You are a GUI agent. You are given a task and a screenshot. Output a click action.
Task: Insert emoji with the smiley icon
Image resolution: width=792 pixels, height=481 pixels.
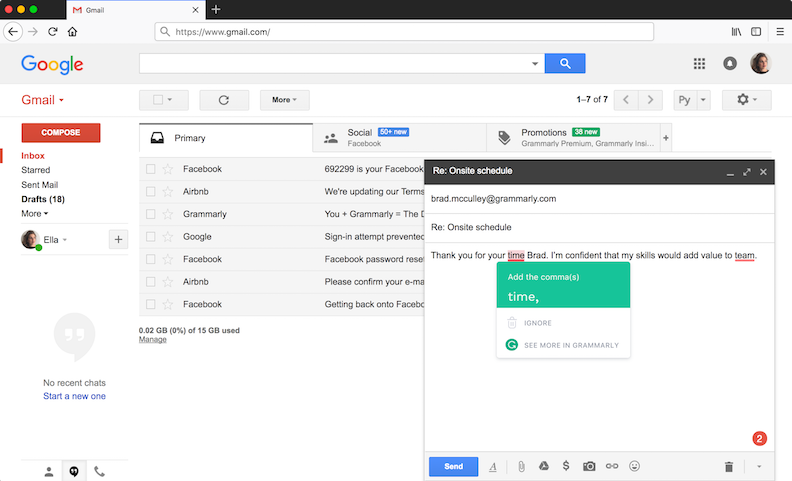click(x=634, y=466)
